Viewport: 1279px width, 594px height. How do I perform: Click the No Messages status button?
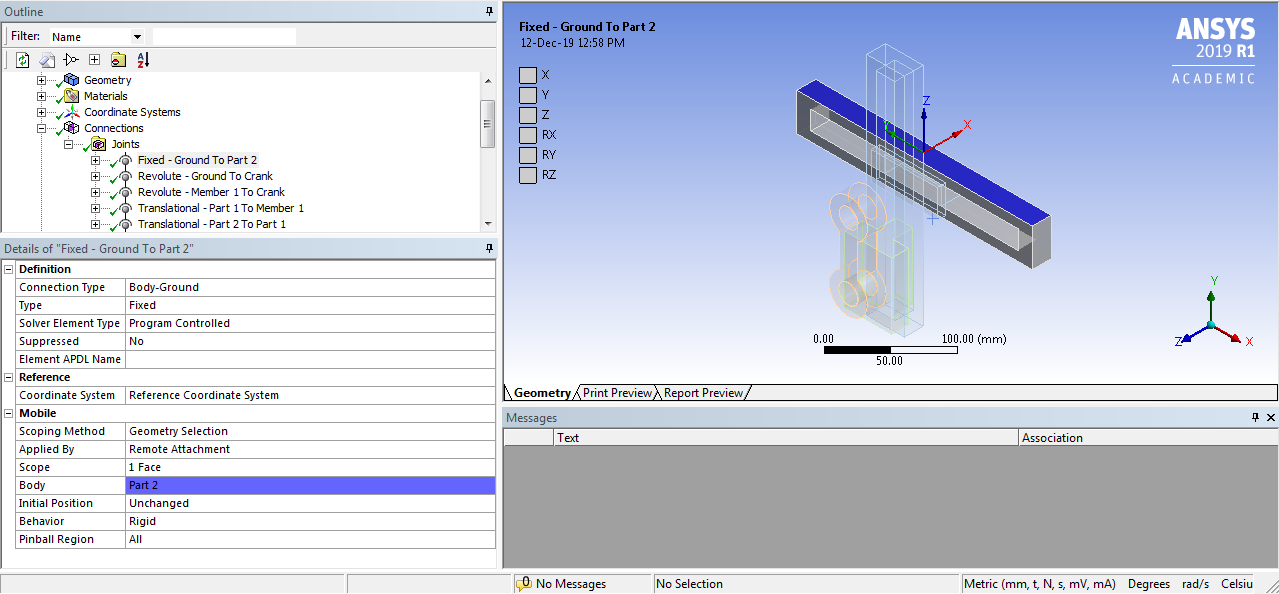tap(570, 583)
